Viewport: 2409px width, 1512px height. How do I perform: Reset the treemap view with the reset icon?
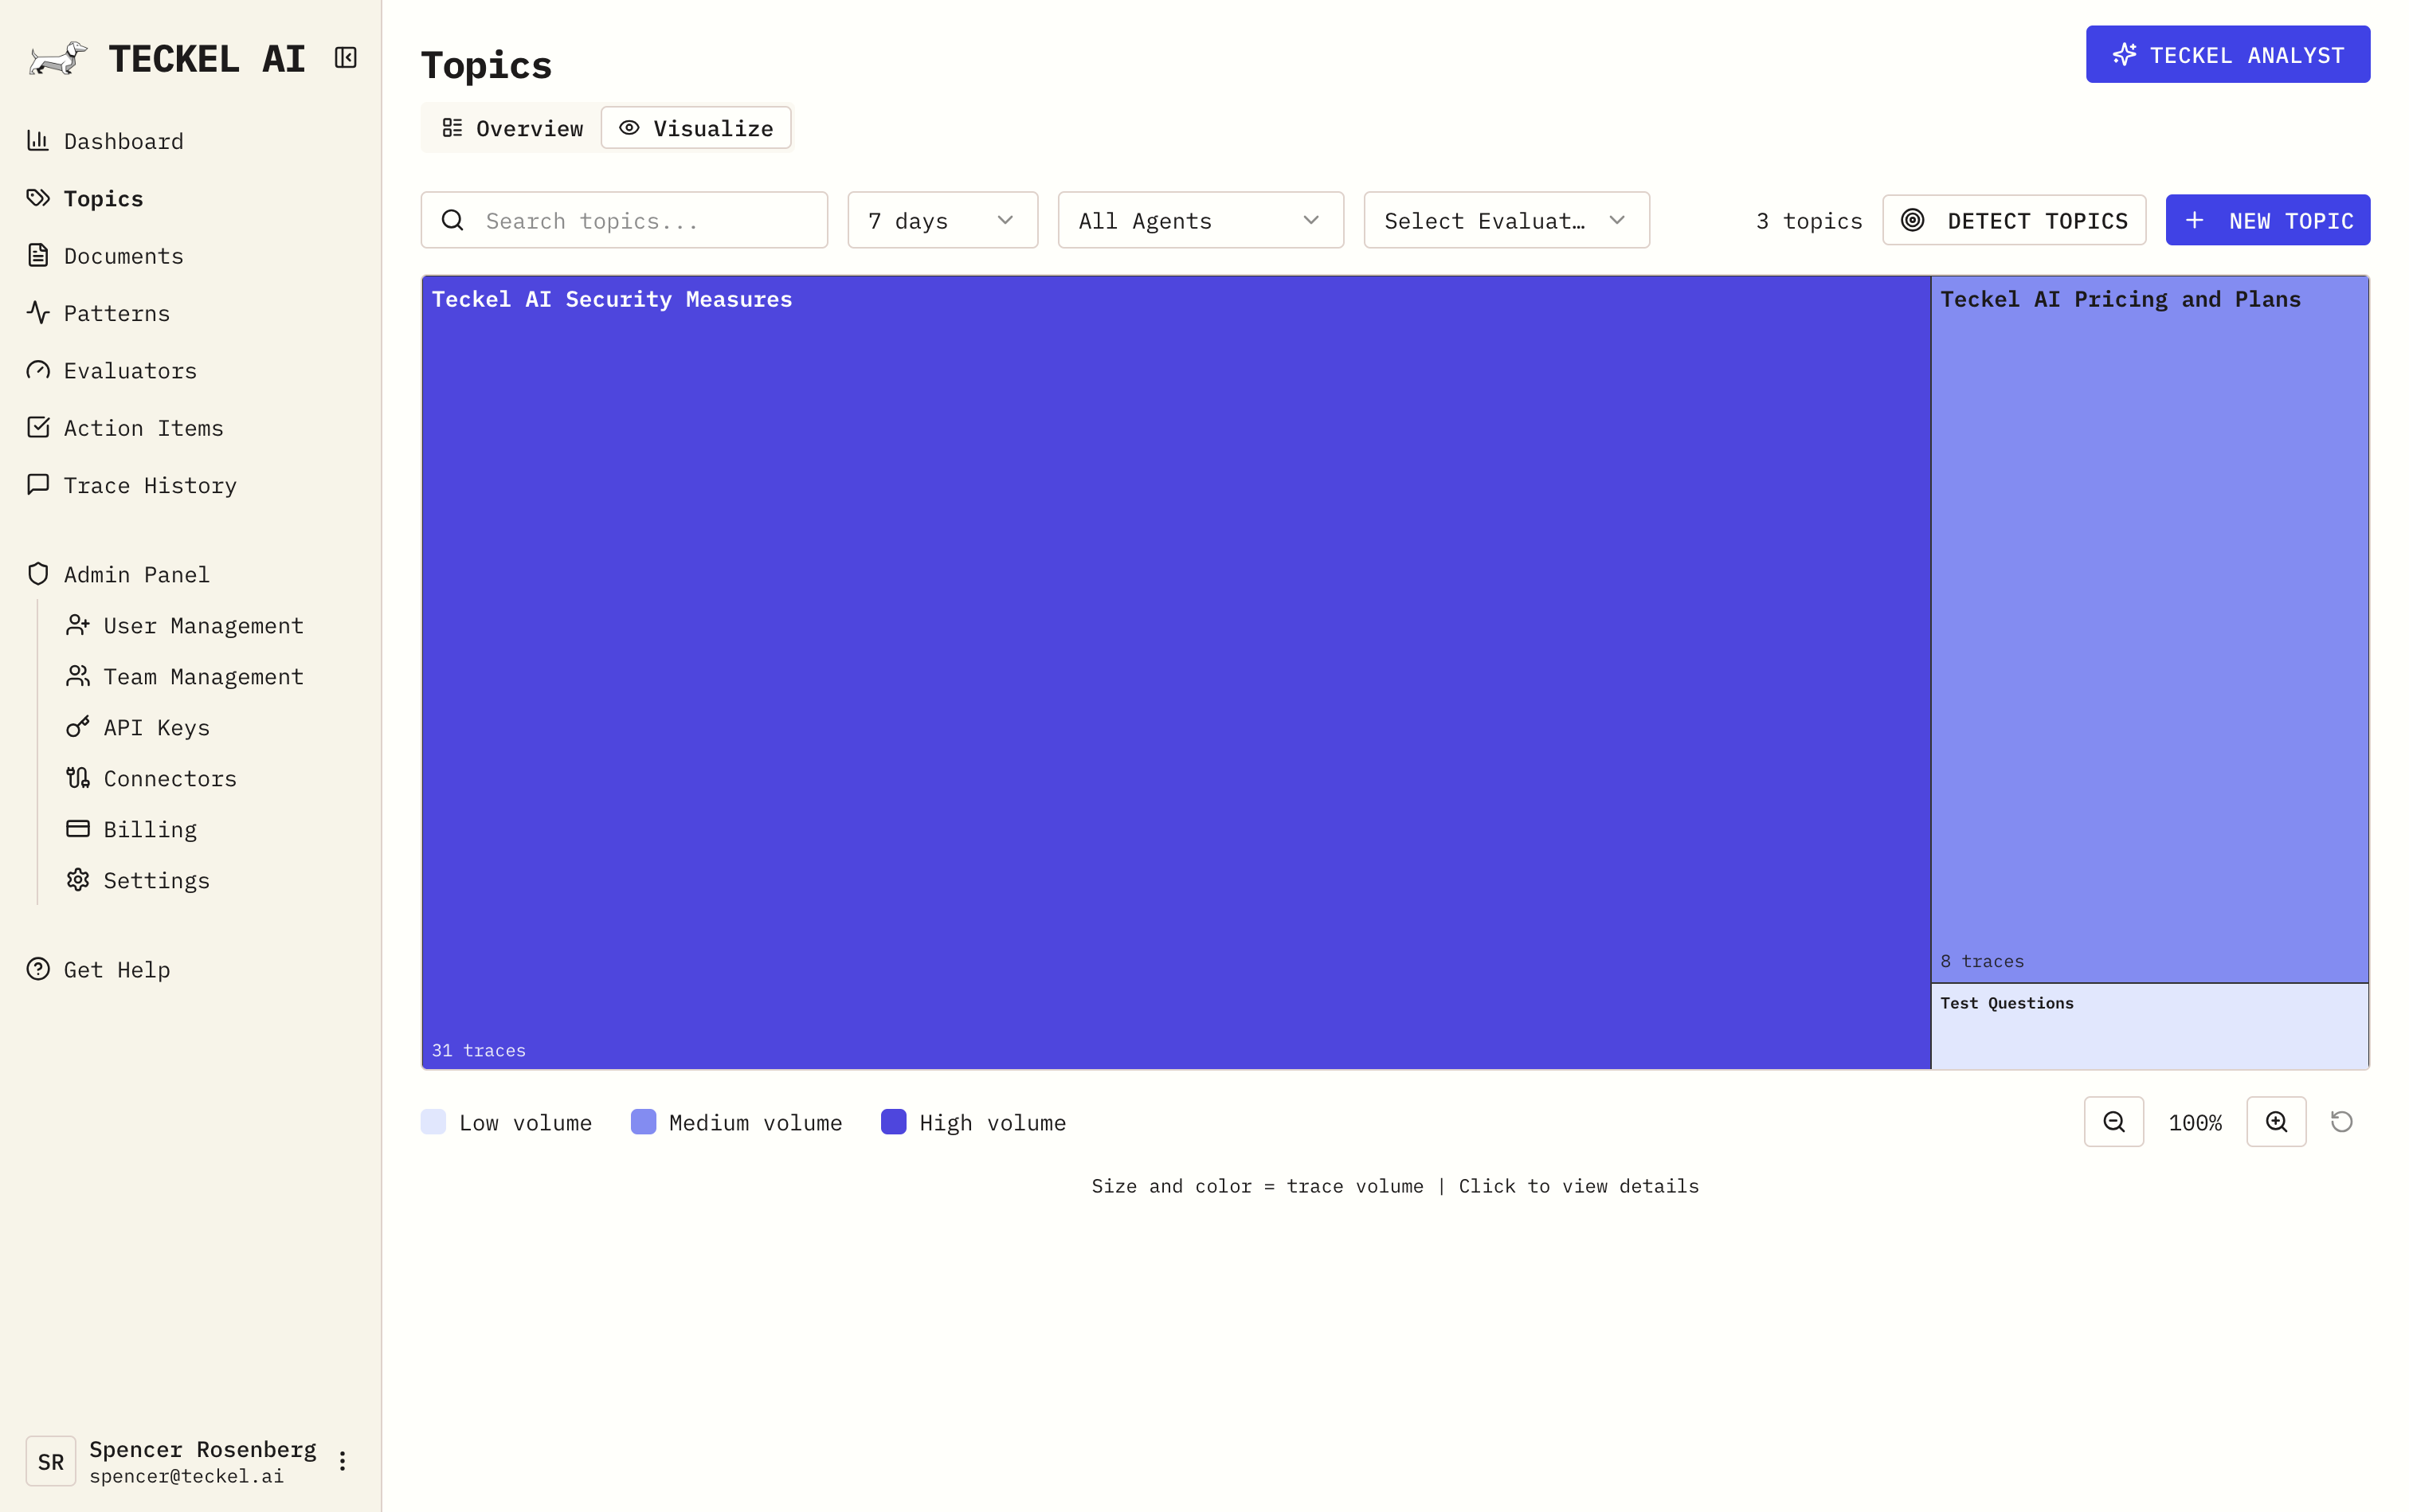2342,1121
